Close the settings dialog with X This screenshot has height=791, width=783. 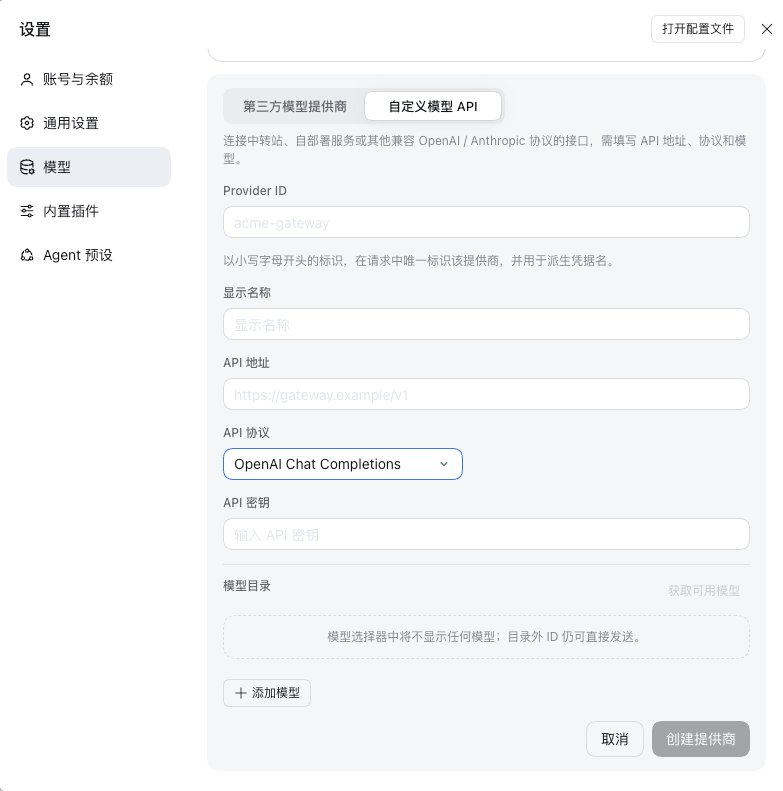[x=767, y=29]
